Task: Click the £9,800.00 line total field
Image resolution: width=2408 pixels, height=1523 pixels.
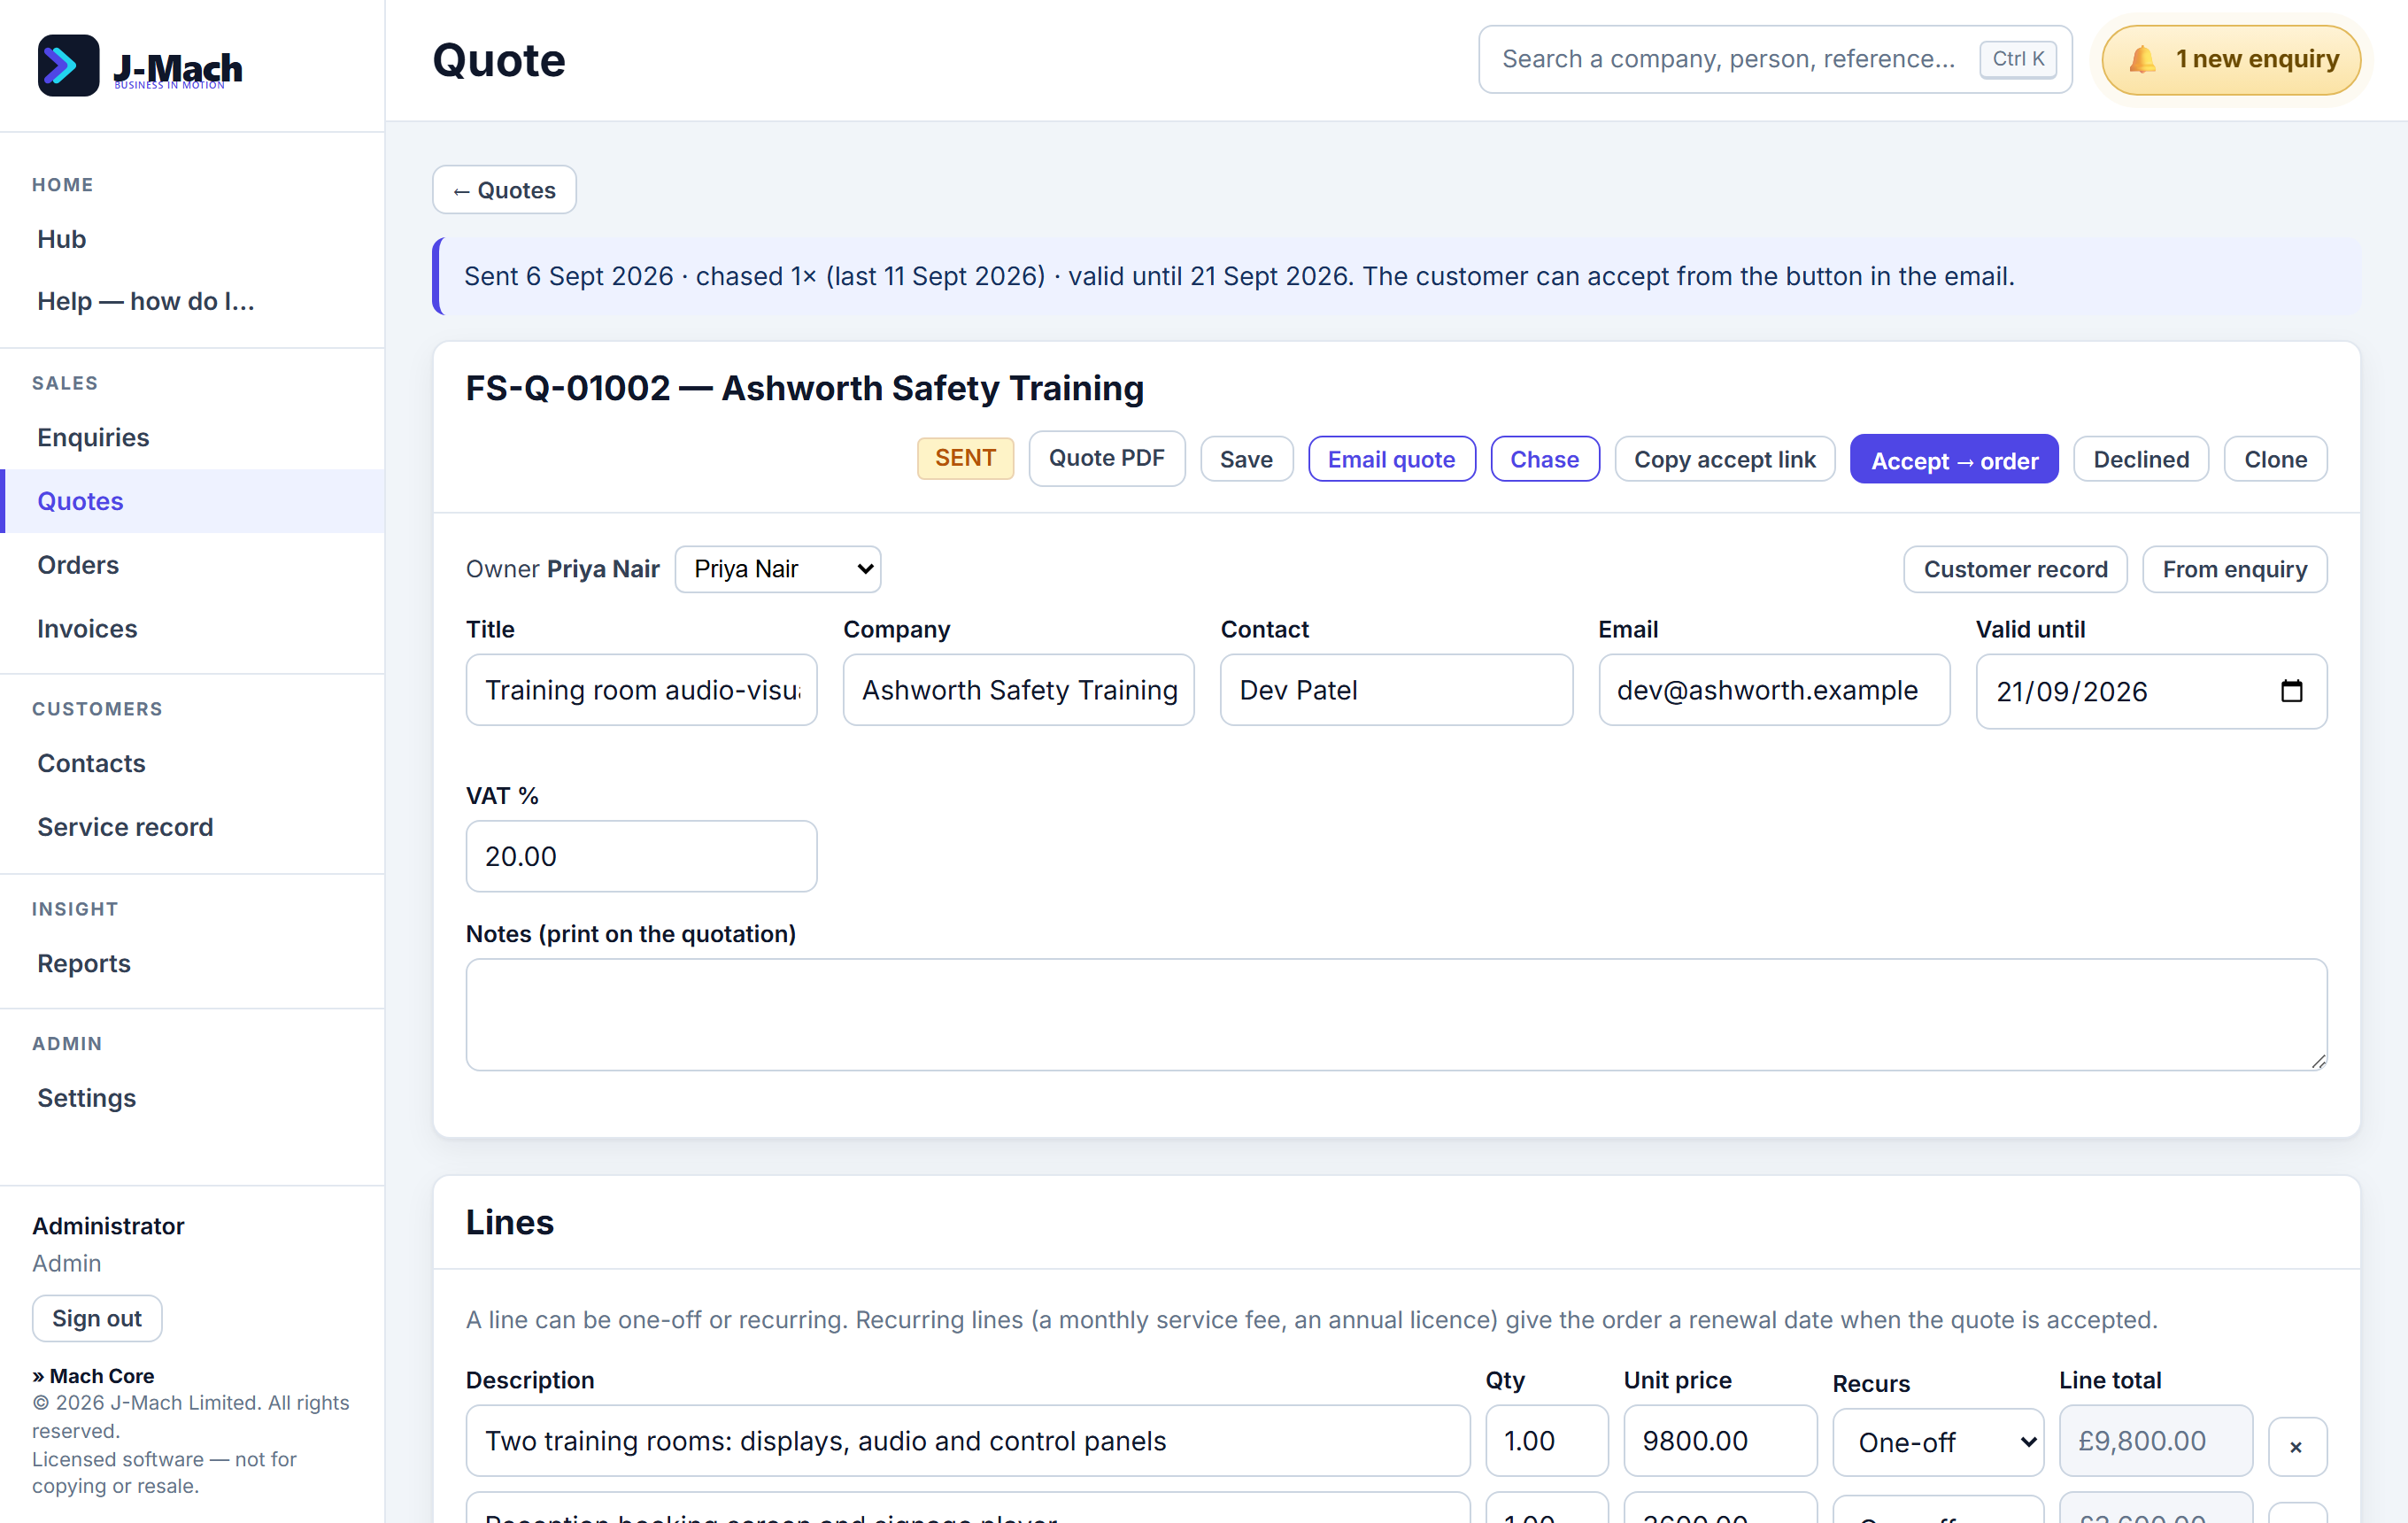Action: [2155, 1441]
